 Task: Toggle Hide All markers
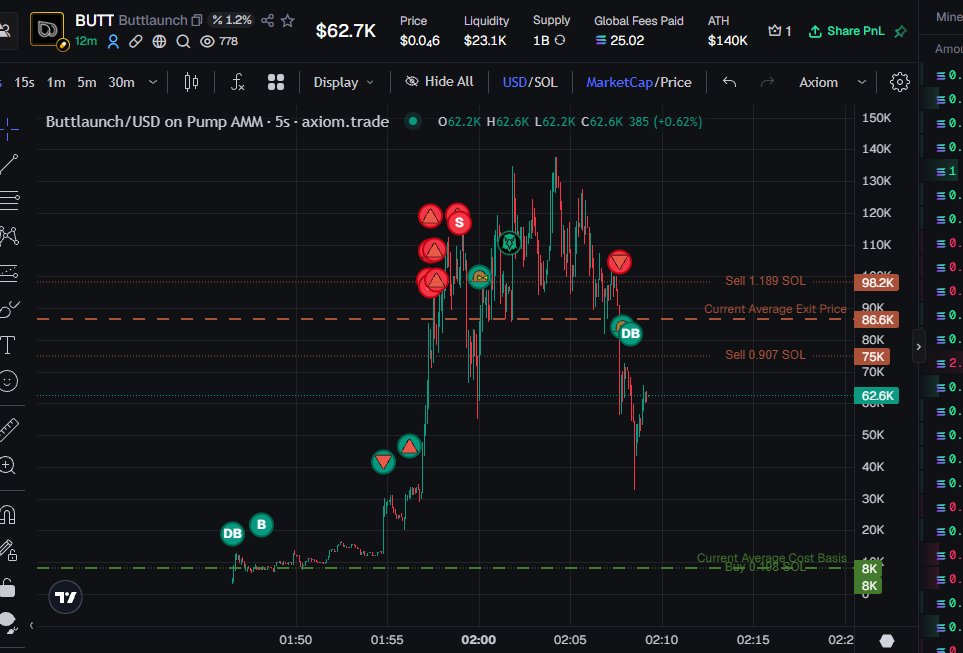tap(439, 82)
